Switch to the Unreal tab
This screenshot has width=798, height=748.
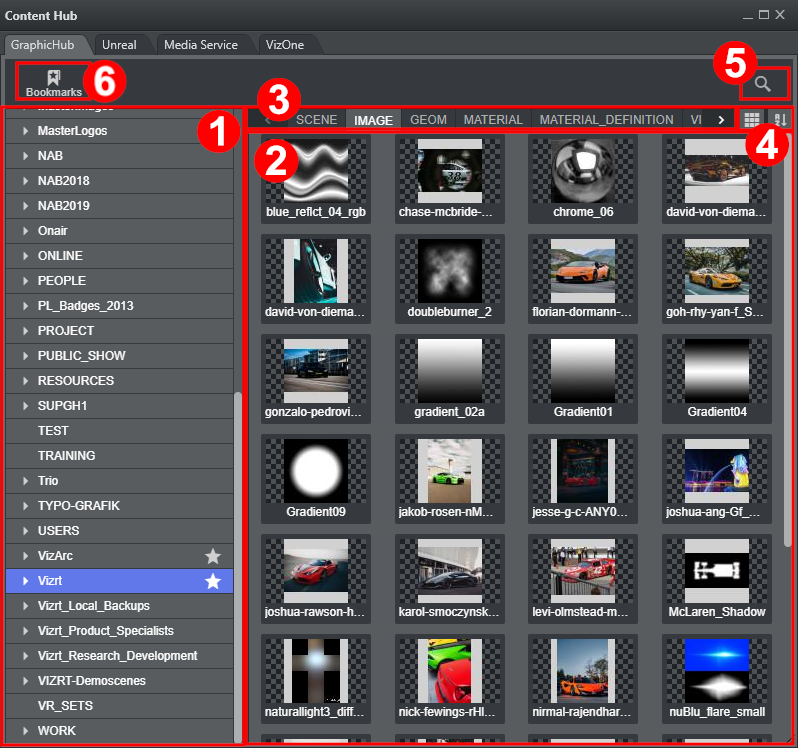coord(120,45)
